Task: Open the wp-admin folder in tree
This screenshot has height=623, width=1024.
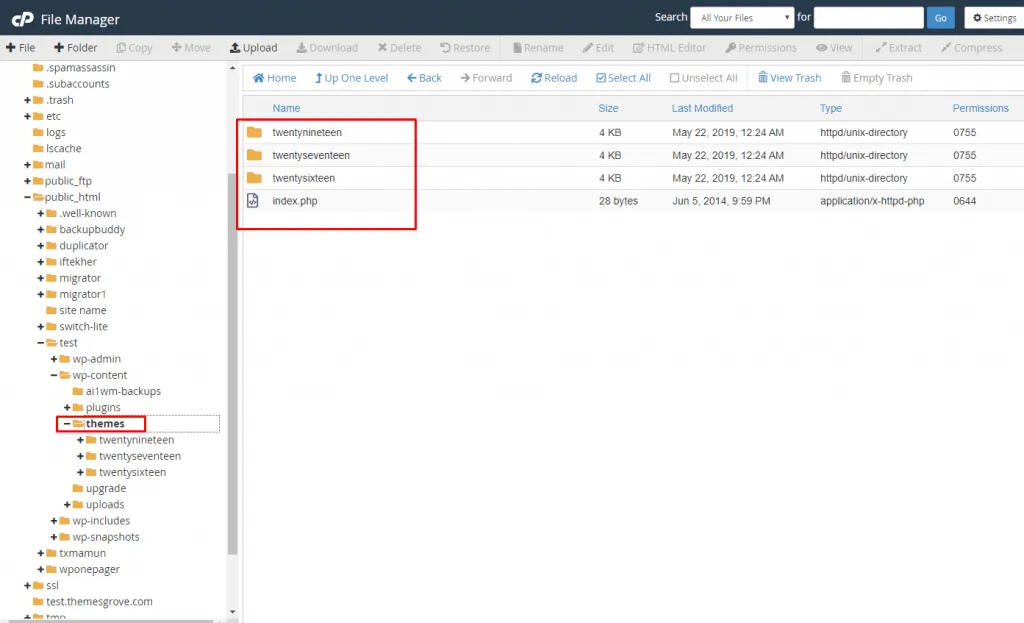Action: click(x=96, y=359)
